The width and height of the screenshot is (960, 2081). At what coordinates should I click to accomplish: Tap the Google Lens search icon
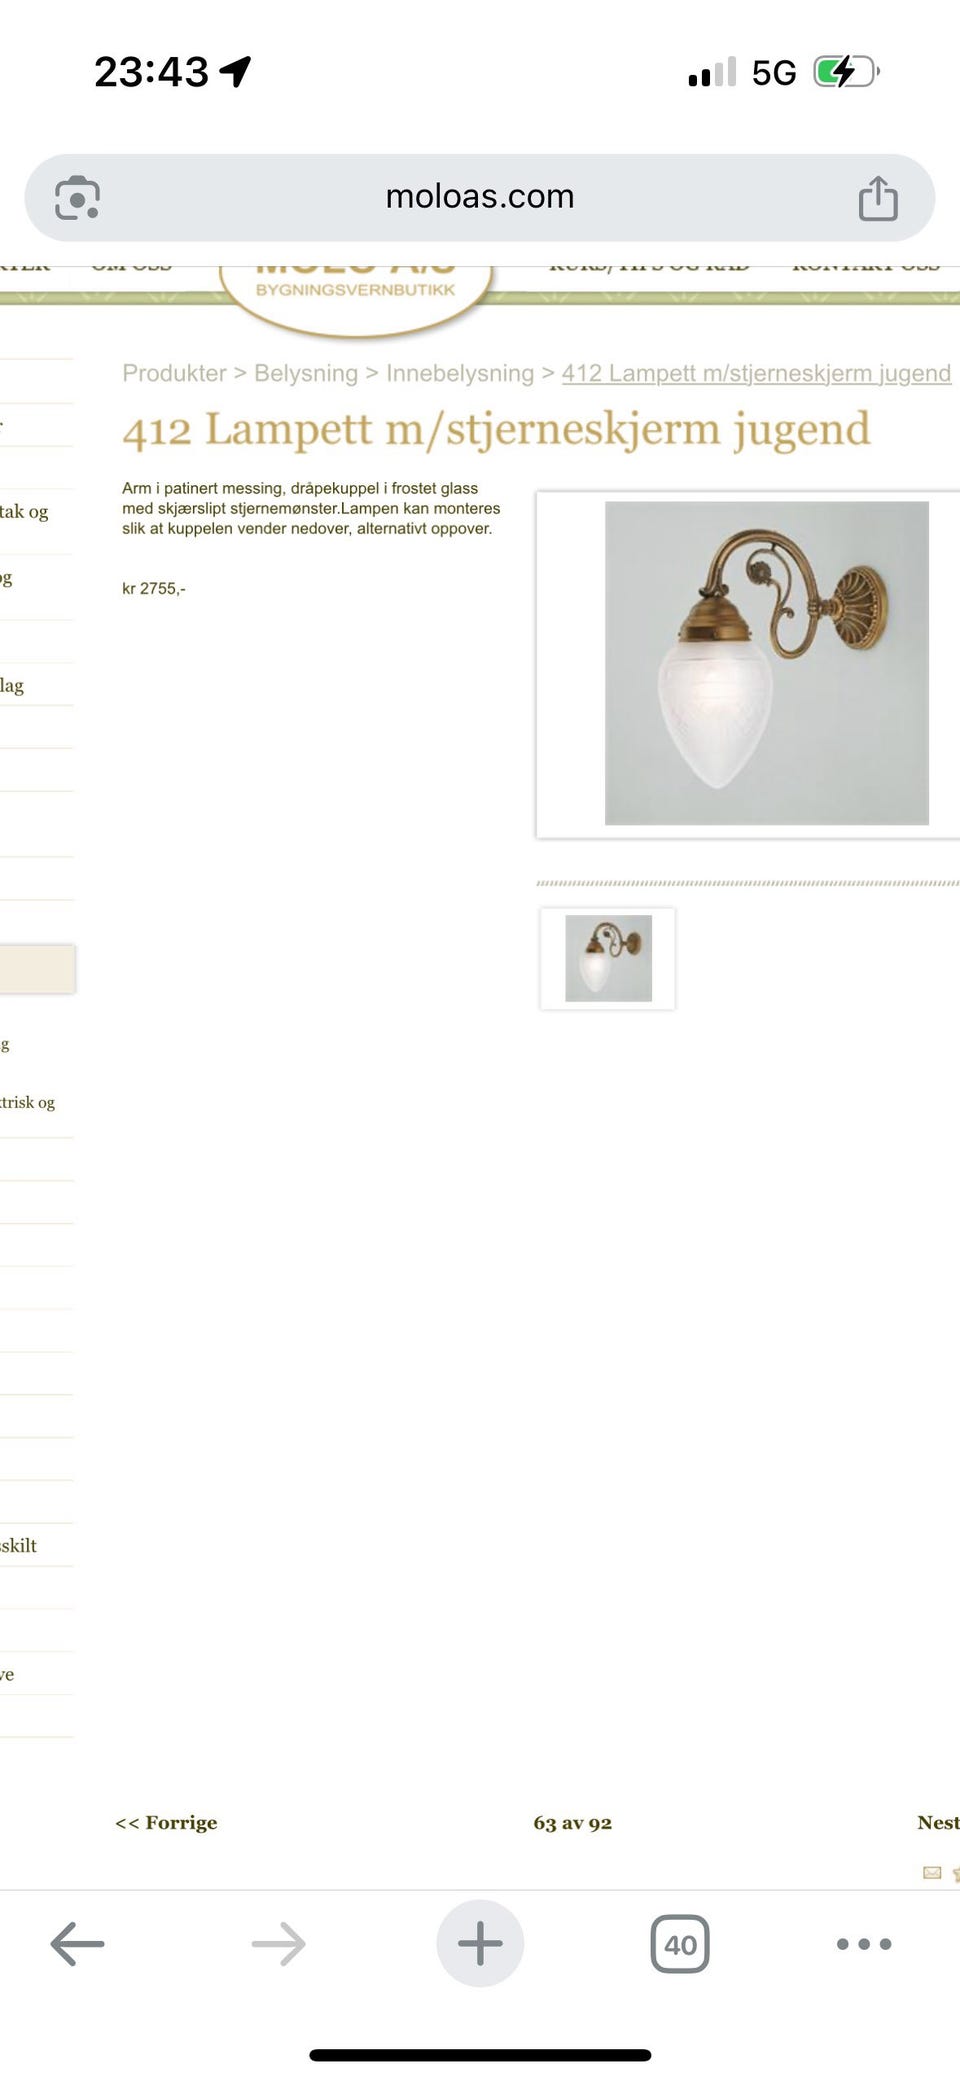77,197
